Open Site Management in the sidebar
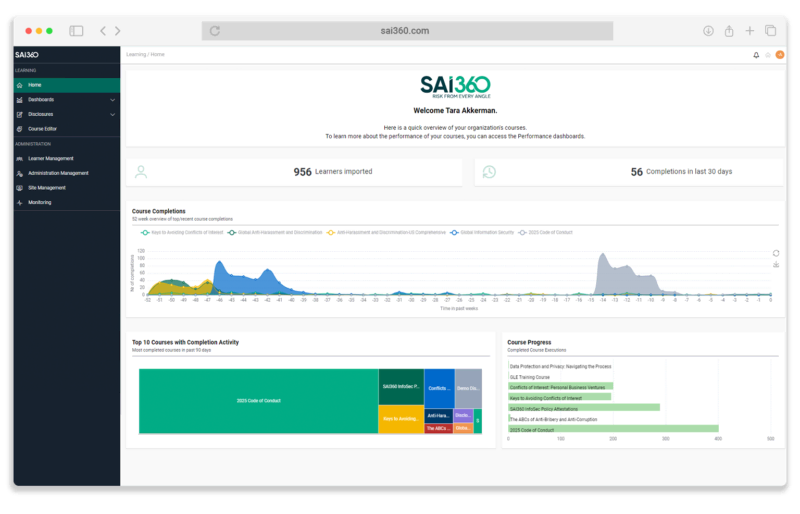This screenshot has height=514, width=800. click(46, 187)
